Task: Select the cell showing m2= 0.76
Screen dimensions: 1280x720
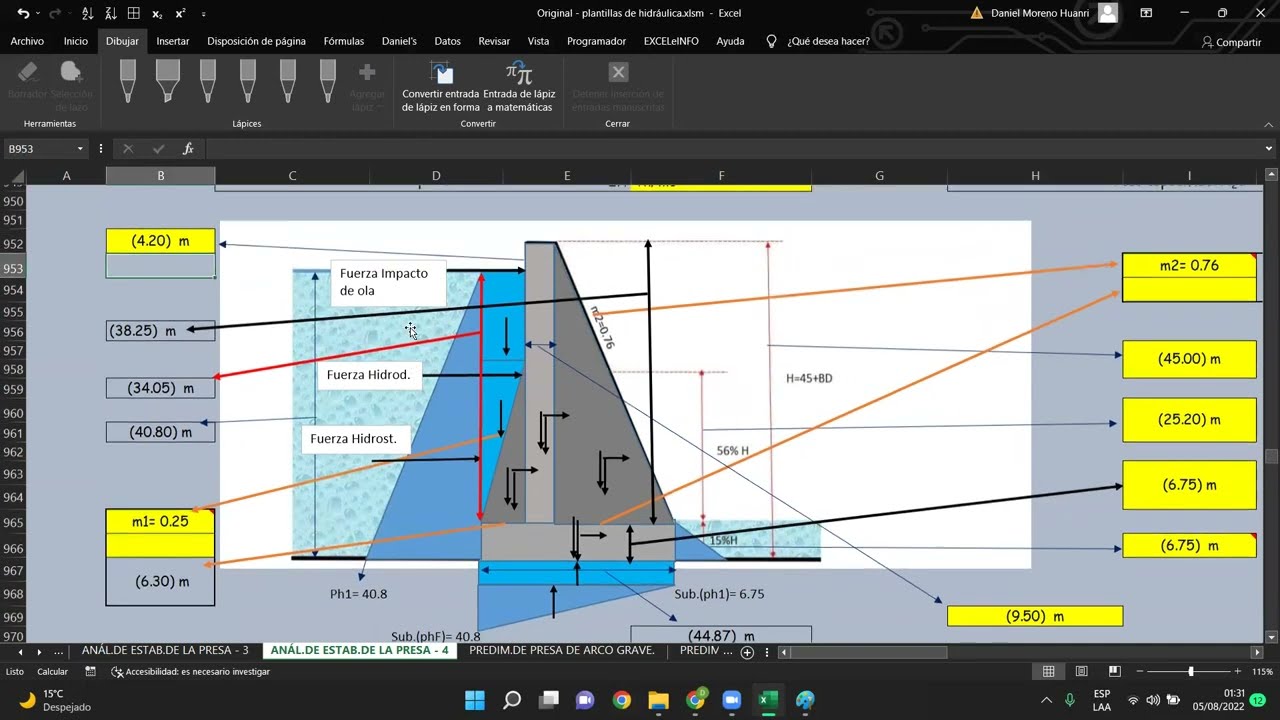Action: [x=1189, y=266]
